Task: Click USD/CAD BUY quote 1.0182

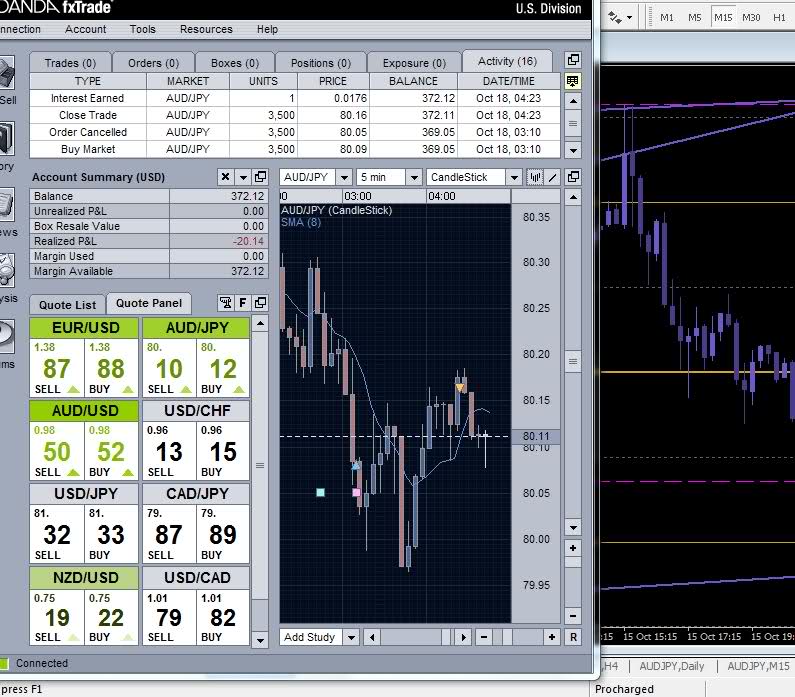Action: tap(223, 617)
